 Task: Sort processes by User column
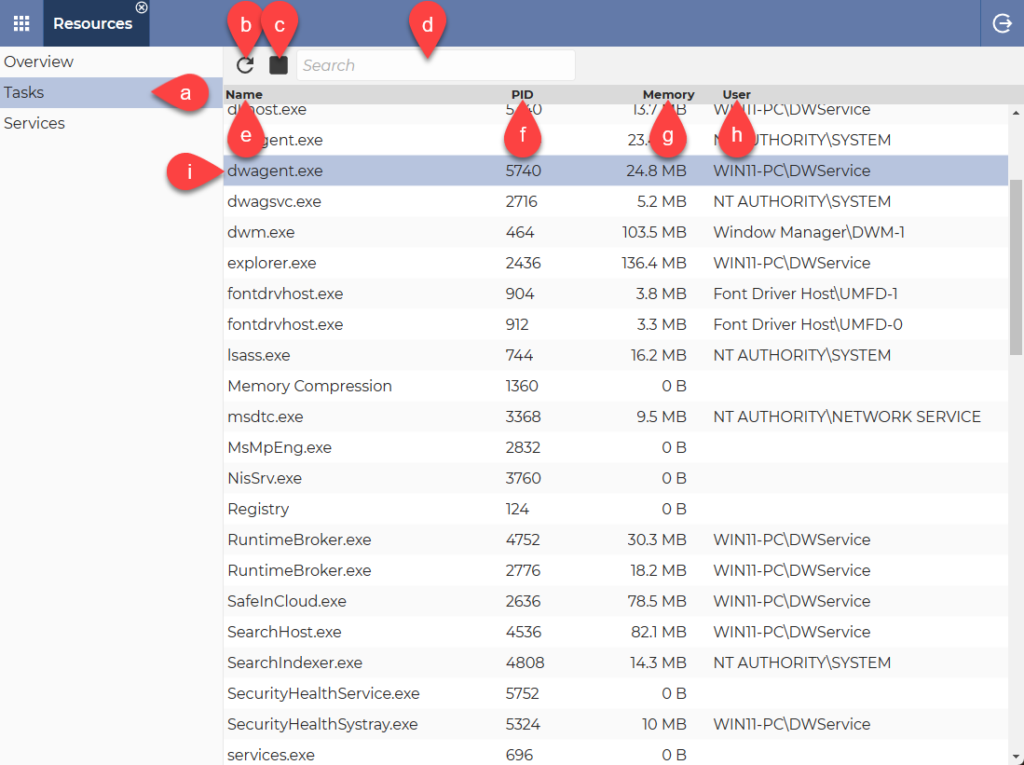(736, 94)
